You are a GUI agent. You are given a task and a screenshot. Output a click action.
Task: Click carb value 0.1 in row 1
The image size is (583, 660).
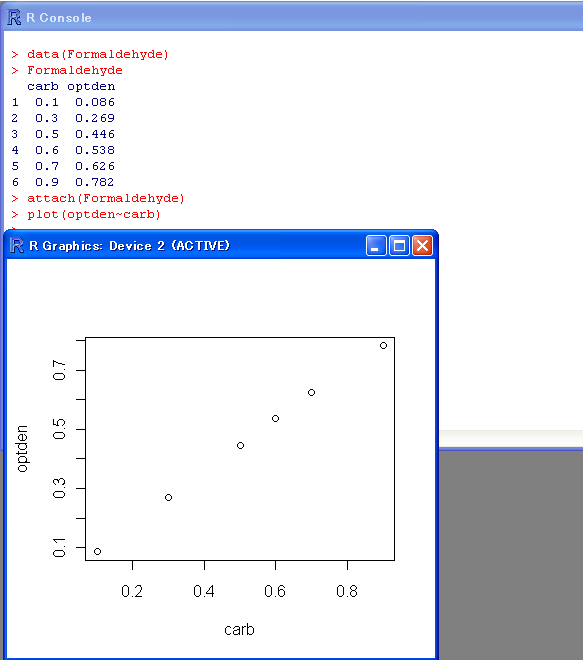[x=47, y=102]
